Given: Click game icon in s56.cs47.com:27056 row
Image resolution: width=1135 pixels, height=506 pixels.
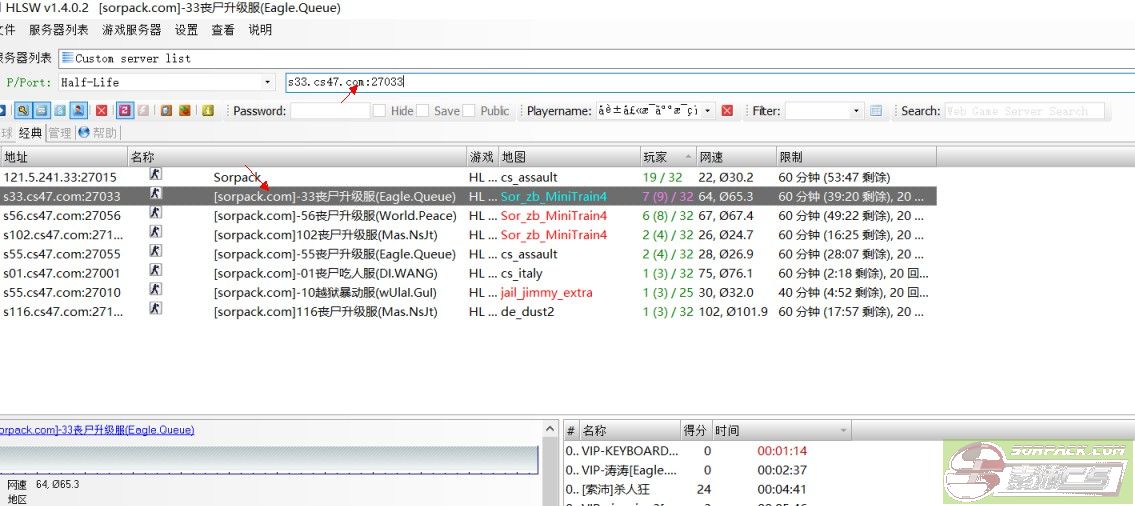Looking at the screenshot, I should point(155,213).
